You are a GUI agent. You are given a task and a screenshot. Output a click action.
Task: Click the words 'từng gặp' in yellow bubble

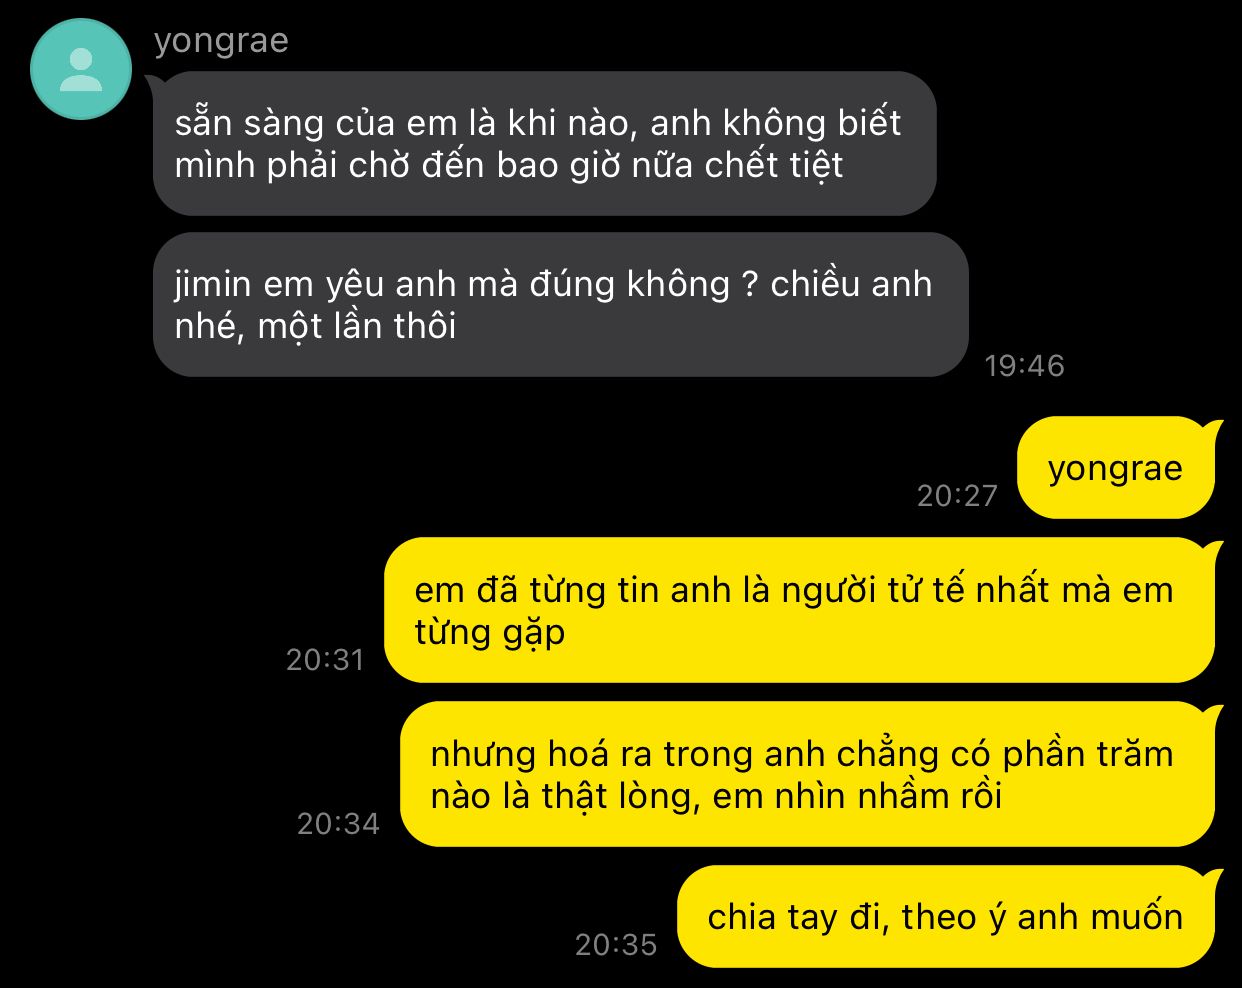point(490,633)
